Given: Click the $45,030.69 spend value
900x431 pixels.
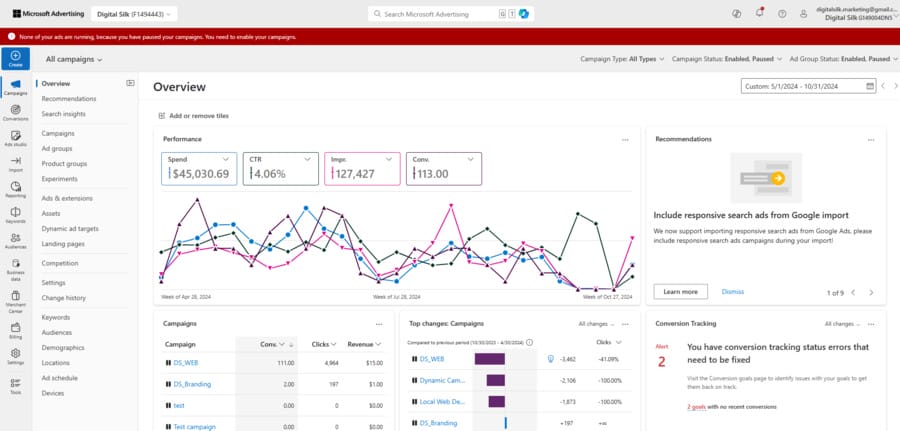Looking at the screenshot, I should pyautogui.click(x=201, y=174).
